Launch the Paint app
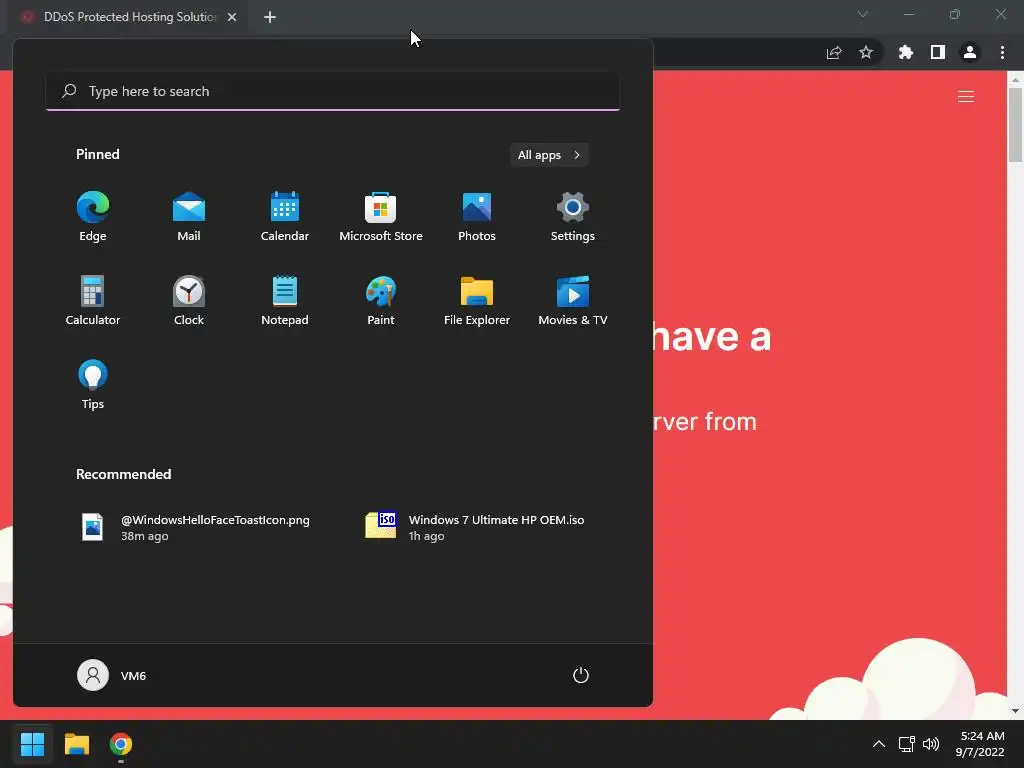This screenshot has height=768, width=1024. coord(381,300)
